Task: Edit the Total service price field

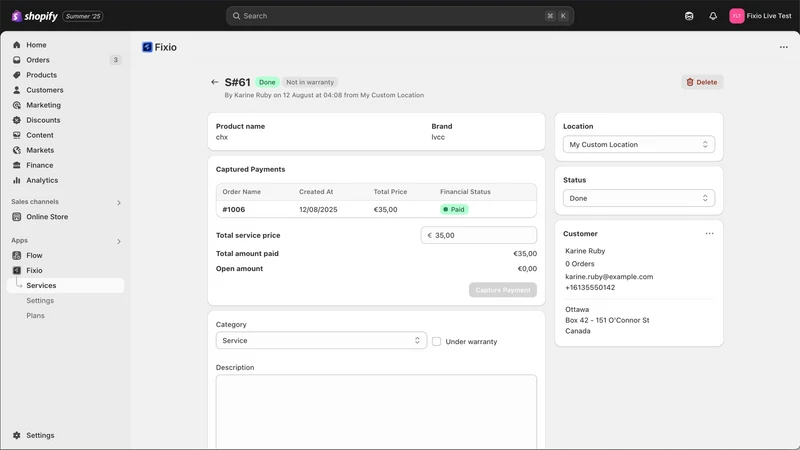Action: coord(479,235)
